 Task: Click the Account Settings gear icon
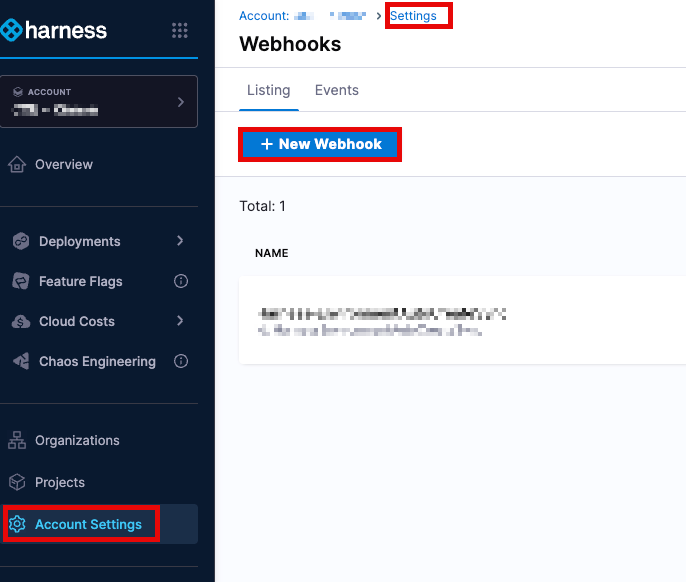(16, 524)
